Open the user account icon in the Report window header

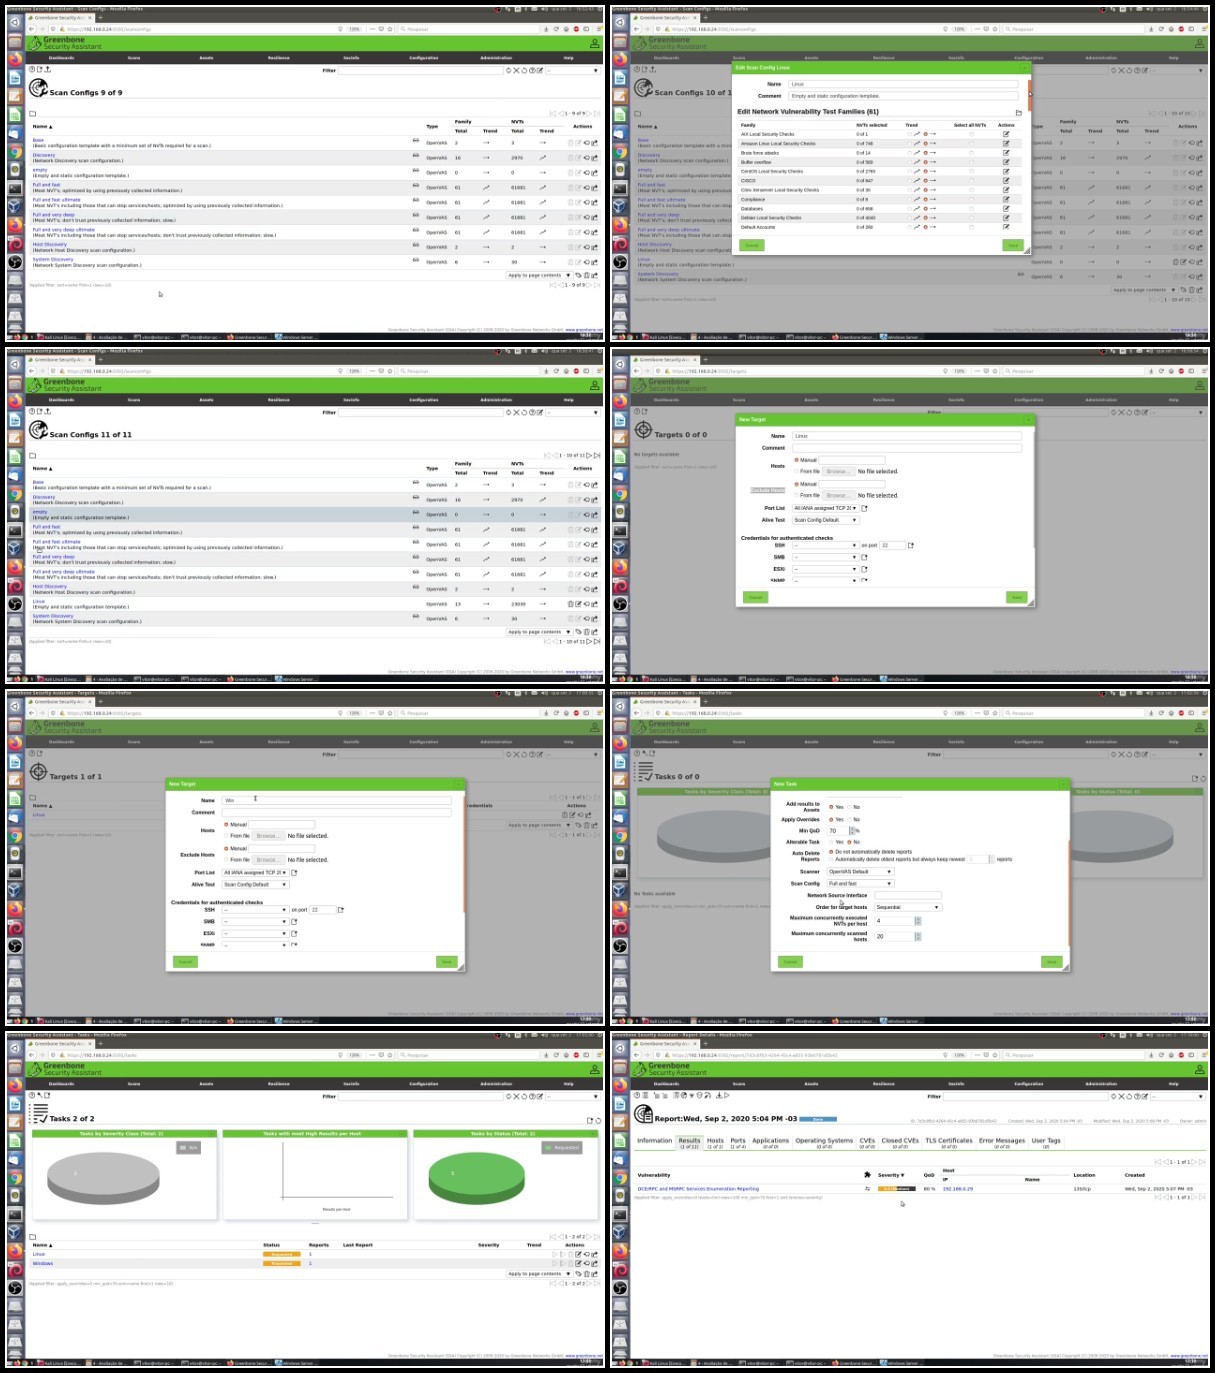click(1200, 1070)
